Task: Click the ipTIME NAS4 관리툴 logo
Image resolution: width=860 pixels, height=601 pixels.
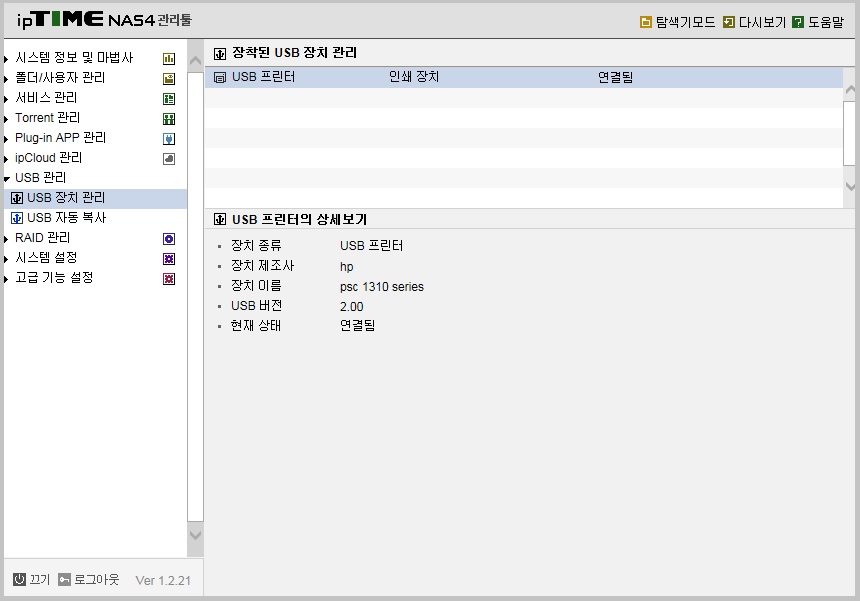Action: tap(104, 19)
